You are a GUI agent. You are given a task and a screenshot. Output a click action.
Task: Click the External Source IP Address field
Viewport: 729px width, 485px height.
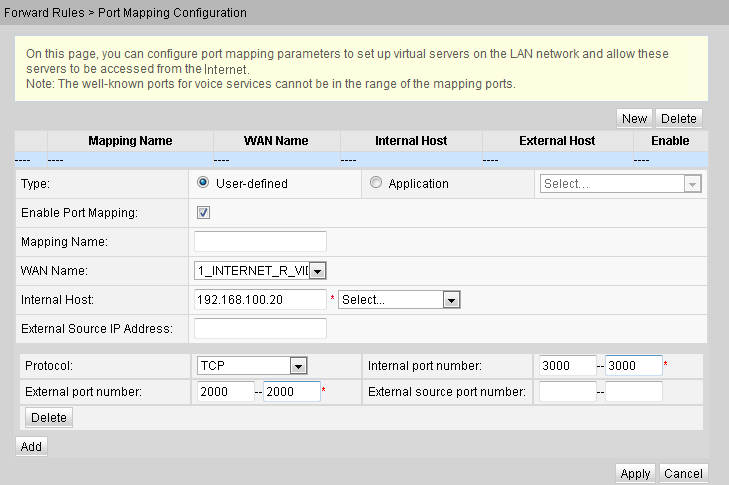pyautogui.click(x=260, y=329)
